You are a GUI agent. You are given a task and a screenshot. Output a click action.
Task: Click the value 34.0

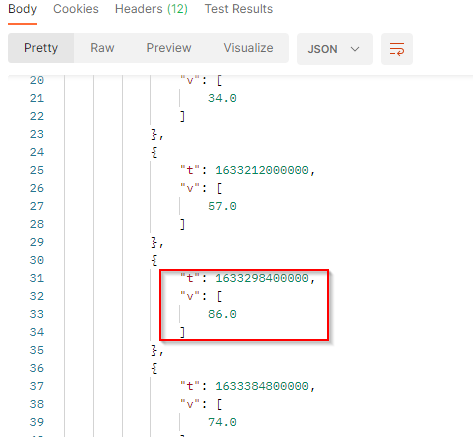pos(222,98)
